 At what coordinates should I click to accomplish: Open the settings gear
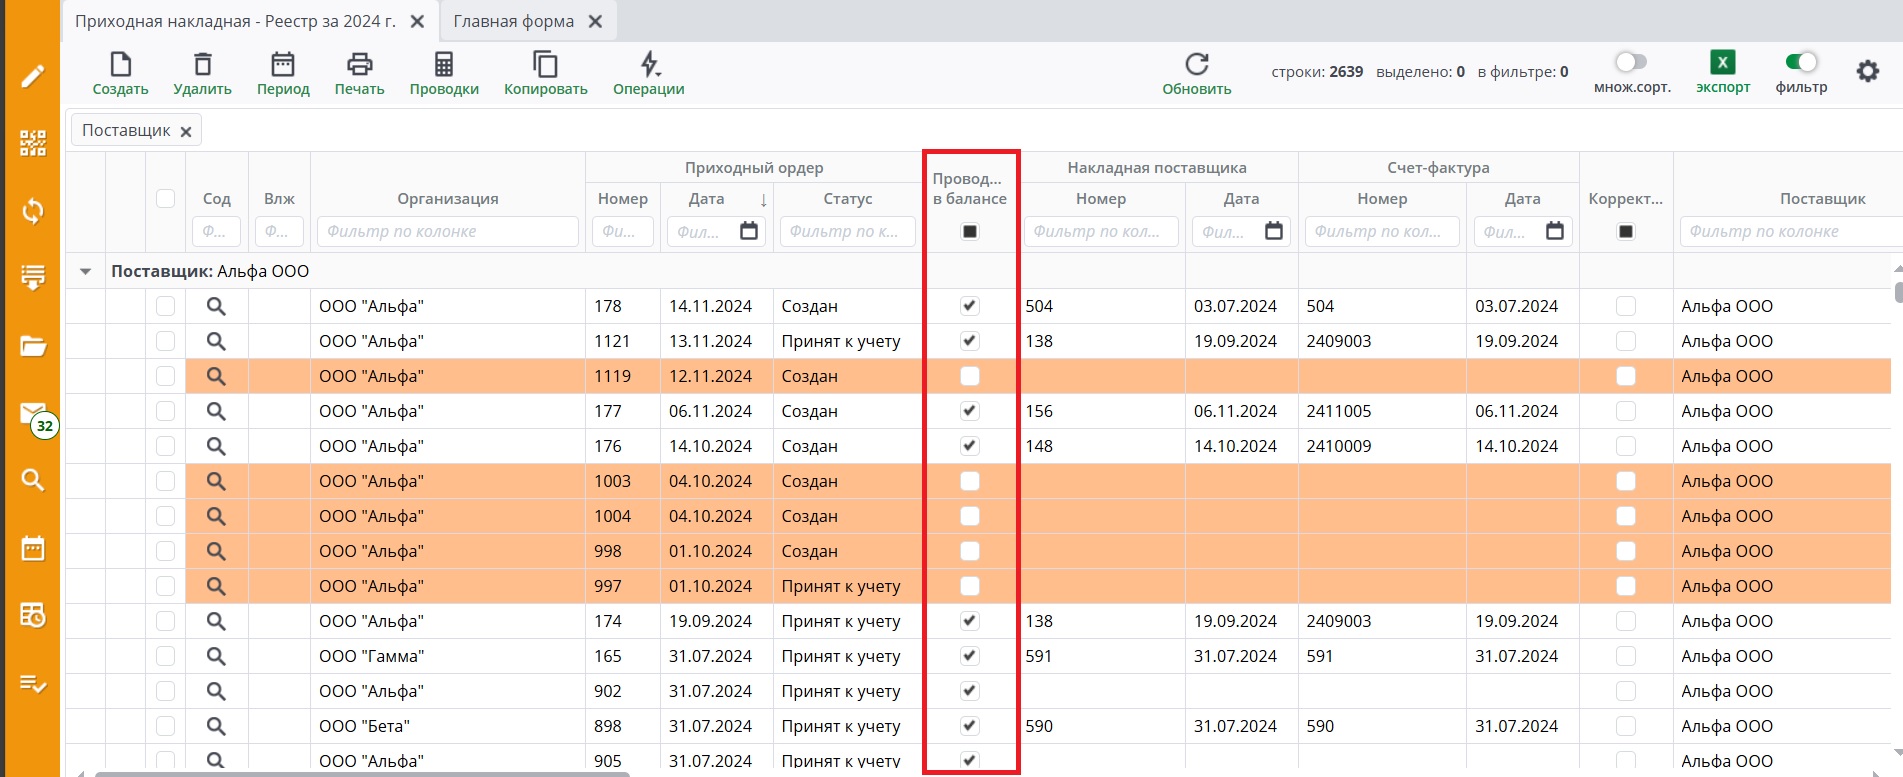pos(1867,72)
